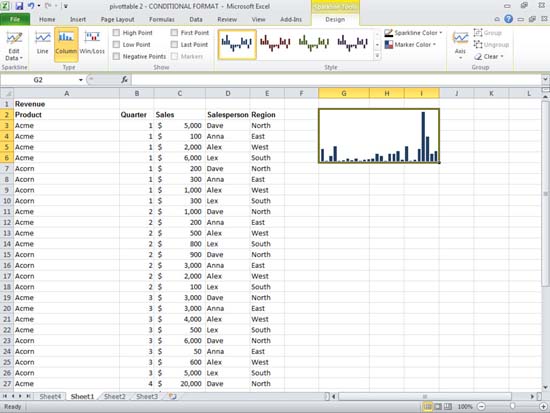Click the Name Box showing G2
The height and width of the screenshot is (413, 550).
[x=39, y=80]
